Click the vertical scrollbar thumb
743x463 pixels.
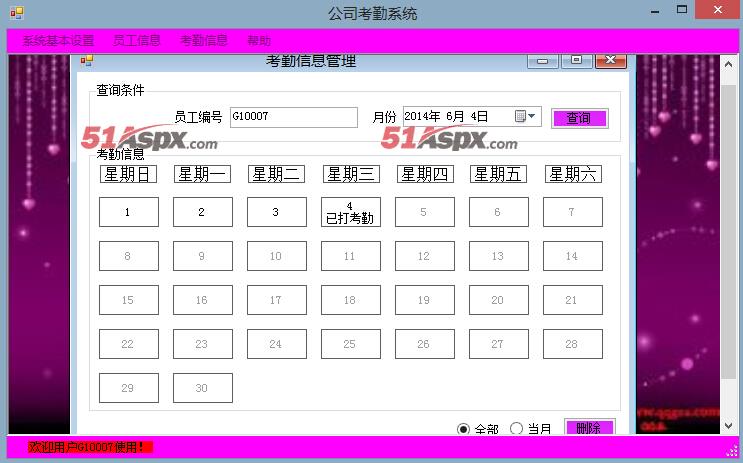[x=728, y=232]
